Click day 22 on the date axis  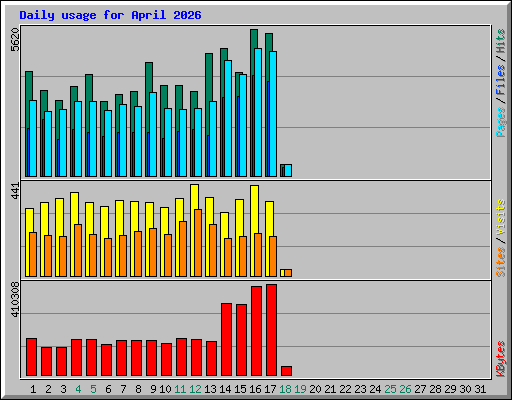(x=345, y=389)
